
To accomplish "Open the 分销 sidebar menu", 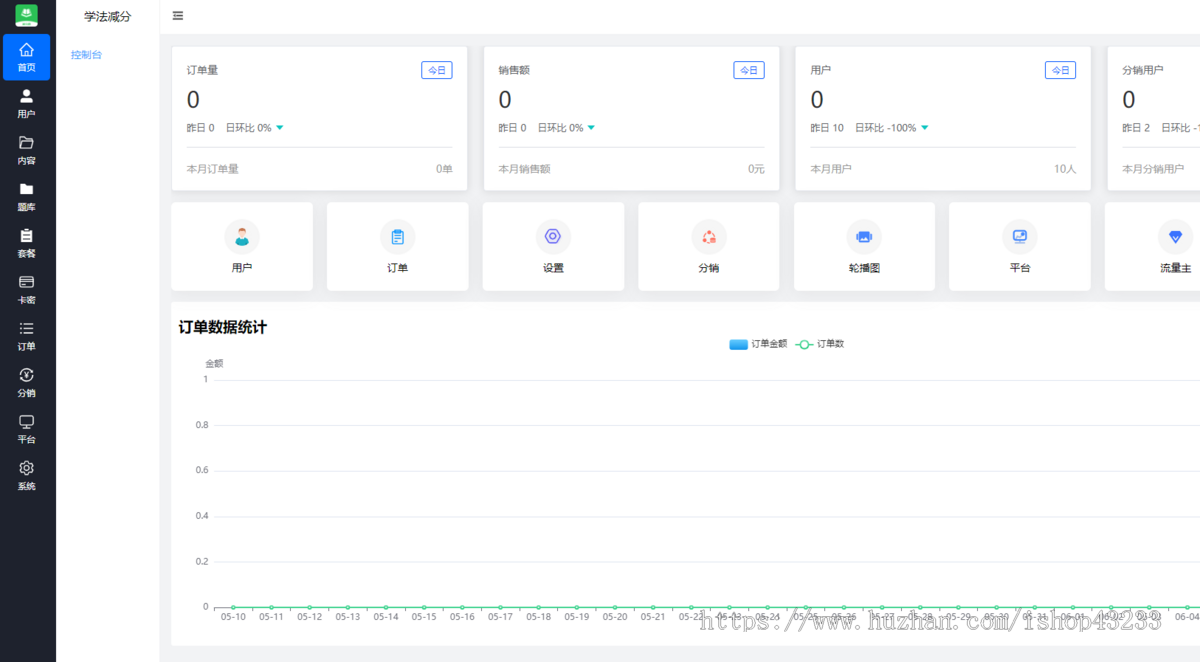I will point(27,382).
